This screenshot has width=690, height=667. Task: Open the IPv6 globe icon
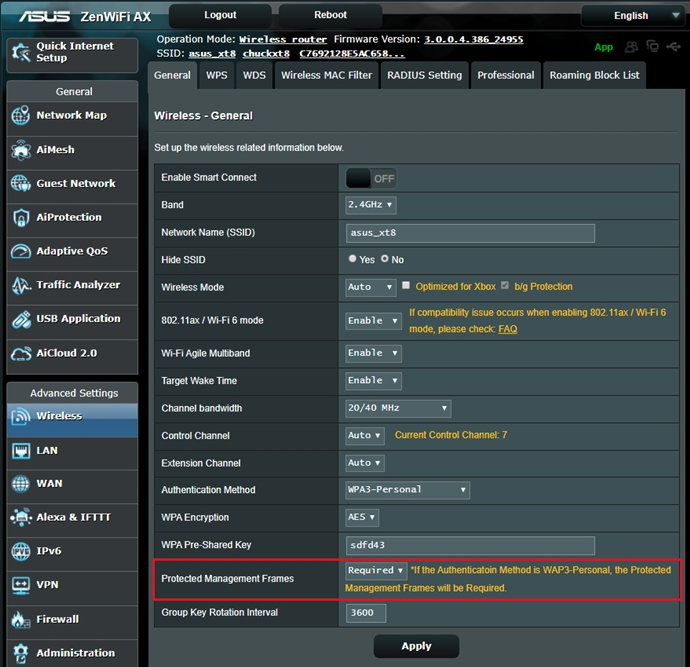pos(21,551)
